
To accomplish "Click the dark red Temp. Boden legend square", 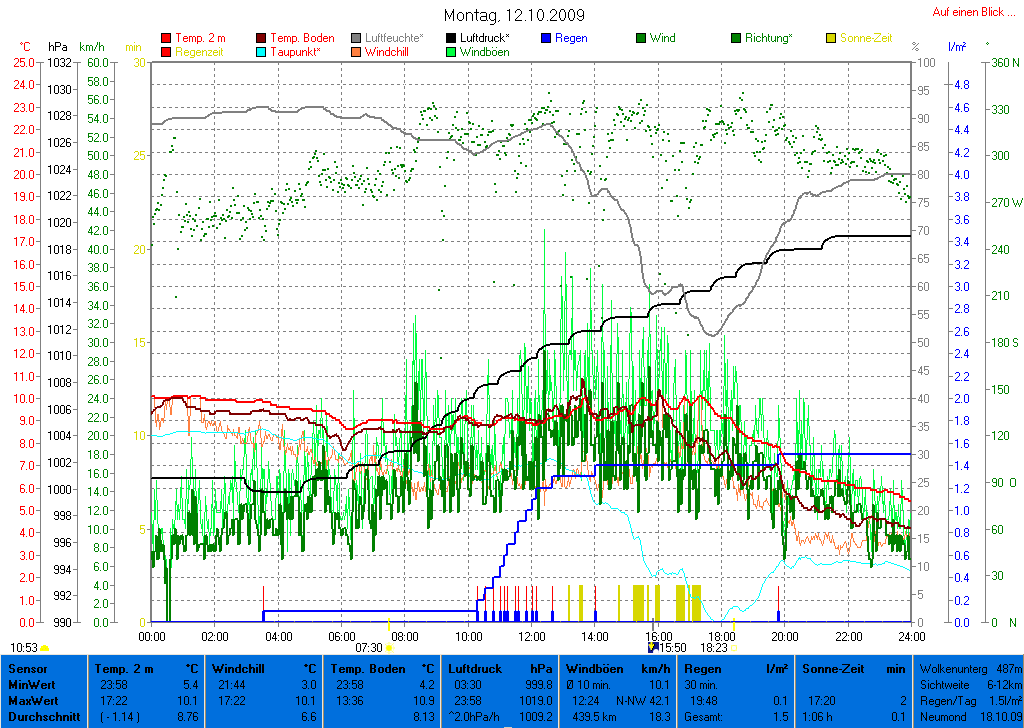I will 262,39.
